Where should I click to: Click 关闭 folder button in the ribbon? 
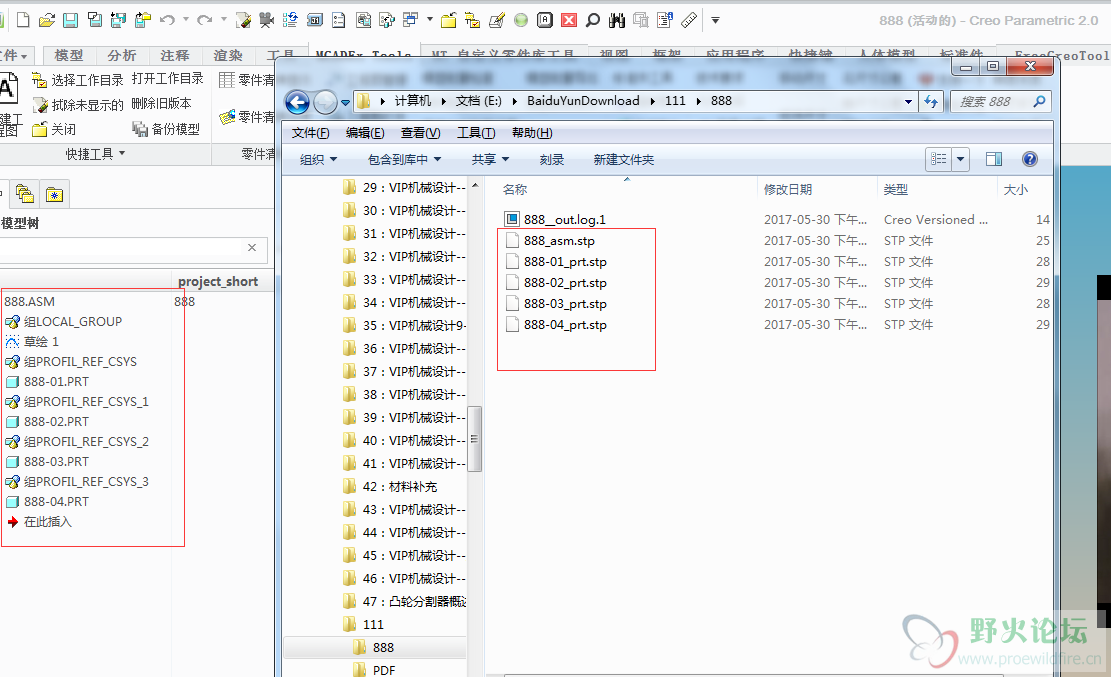54,129
